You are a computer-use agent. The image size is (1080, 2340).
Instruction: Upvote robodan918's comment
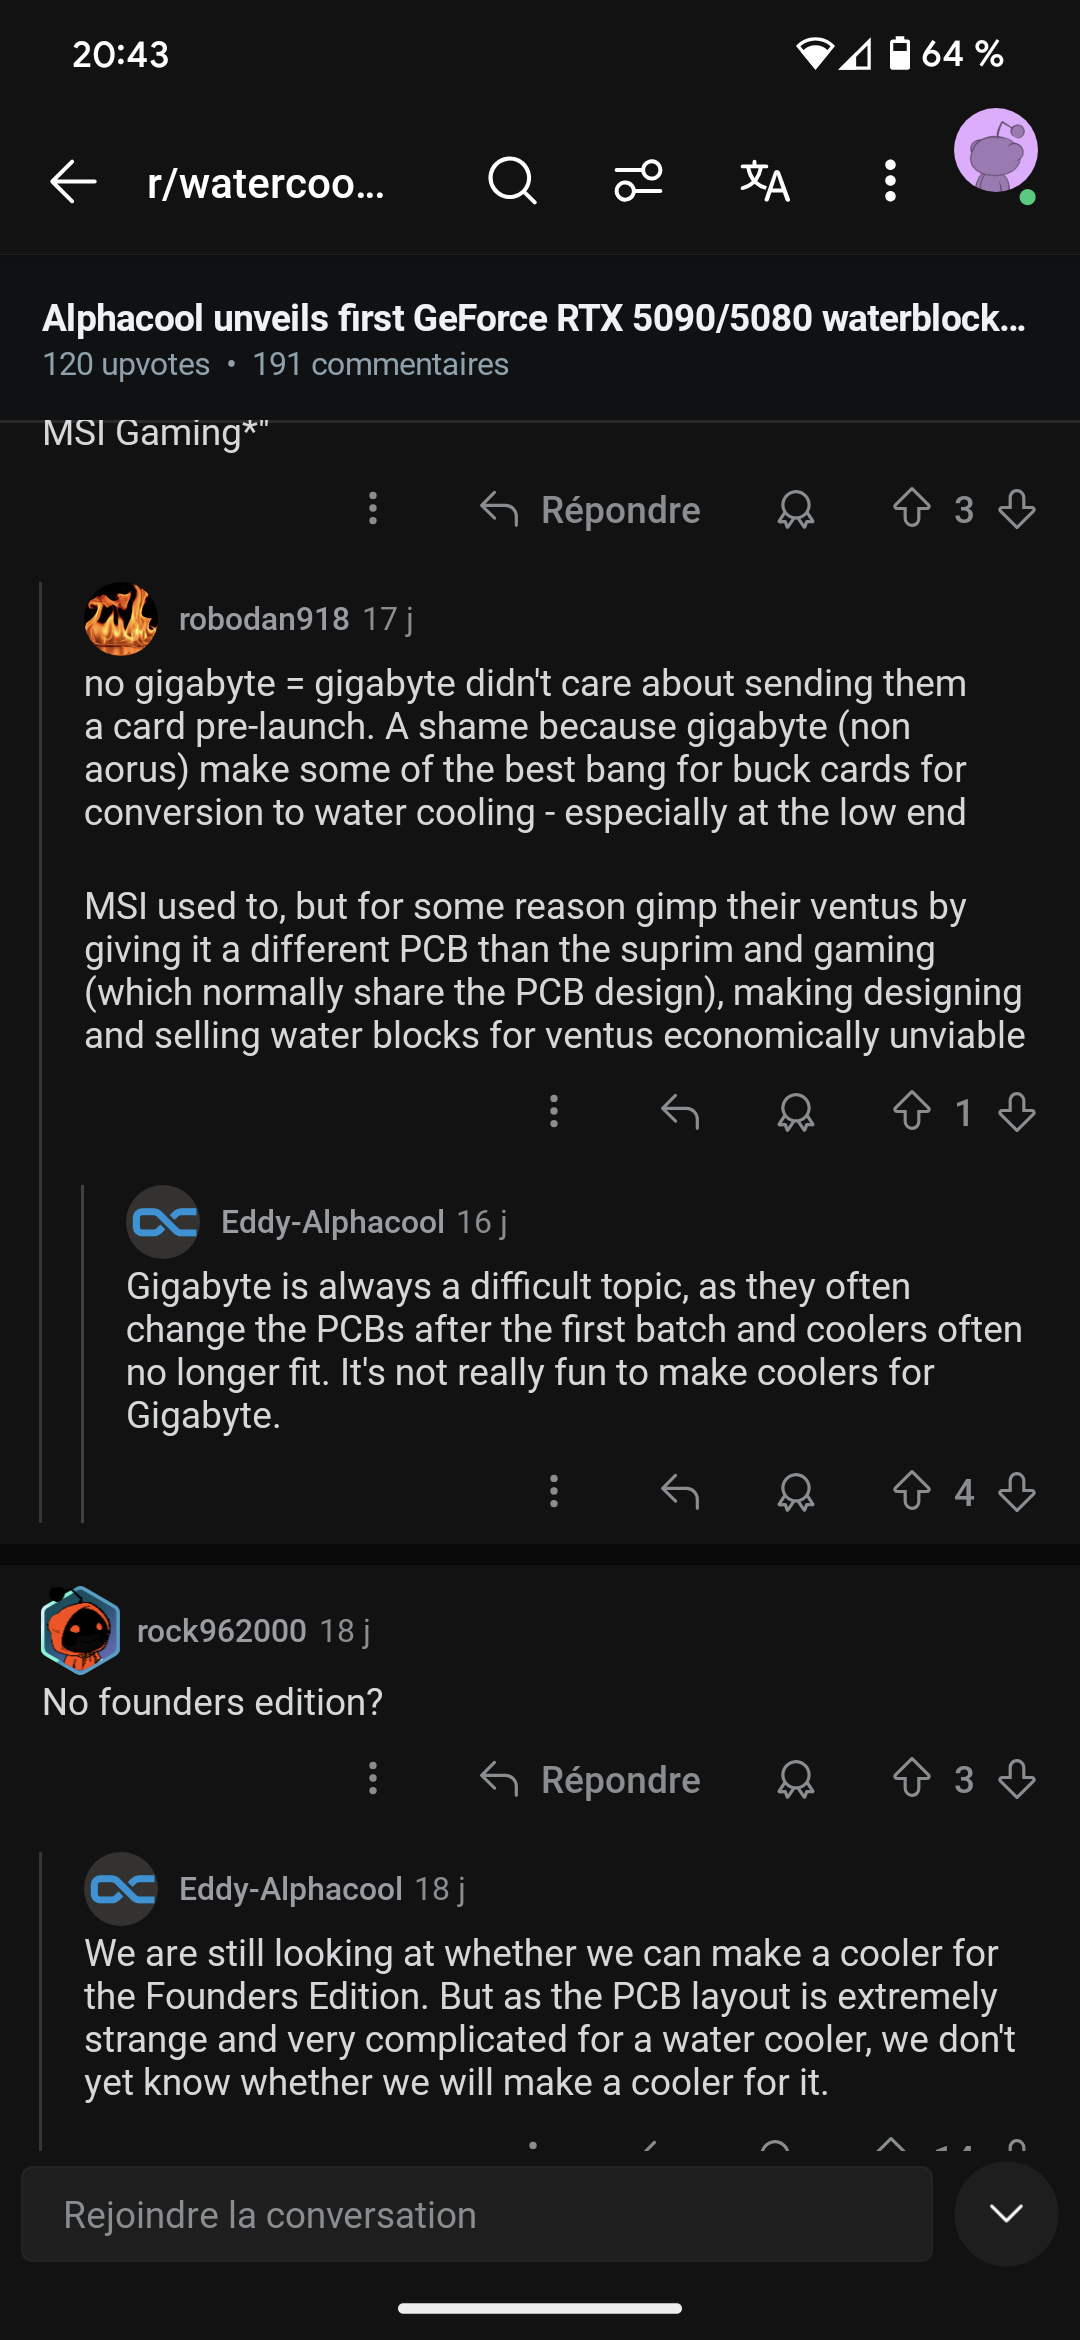pyautogui.click(x=911, y=1111)
